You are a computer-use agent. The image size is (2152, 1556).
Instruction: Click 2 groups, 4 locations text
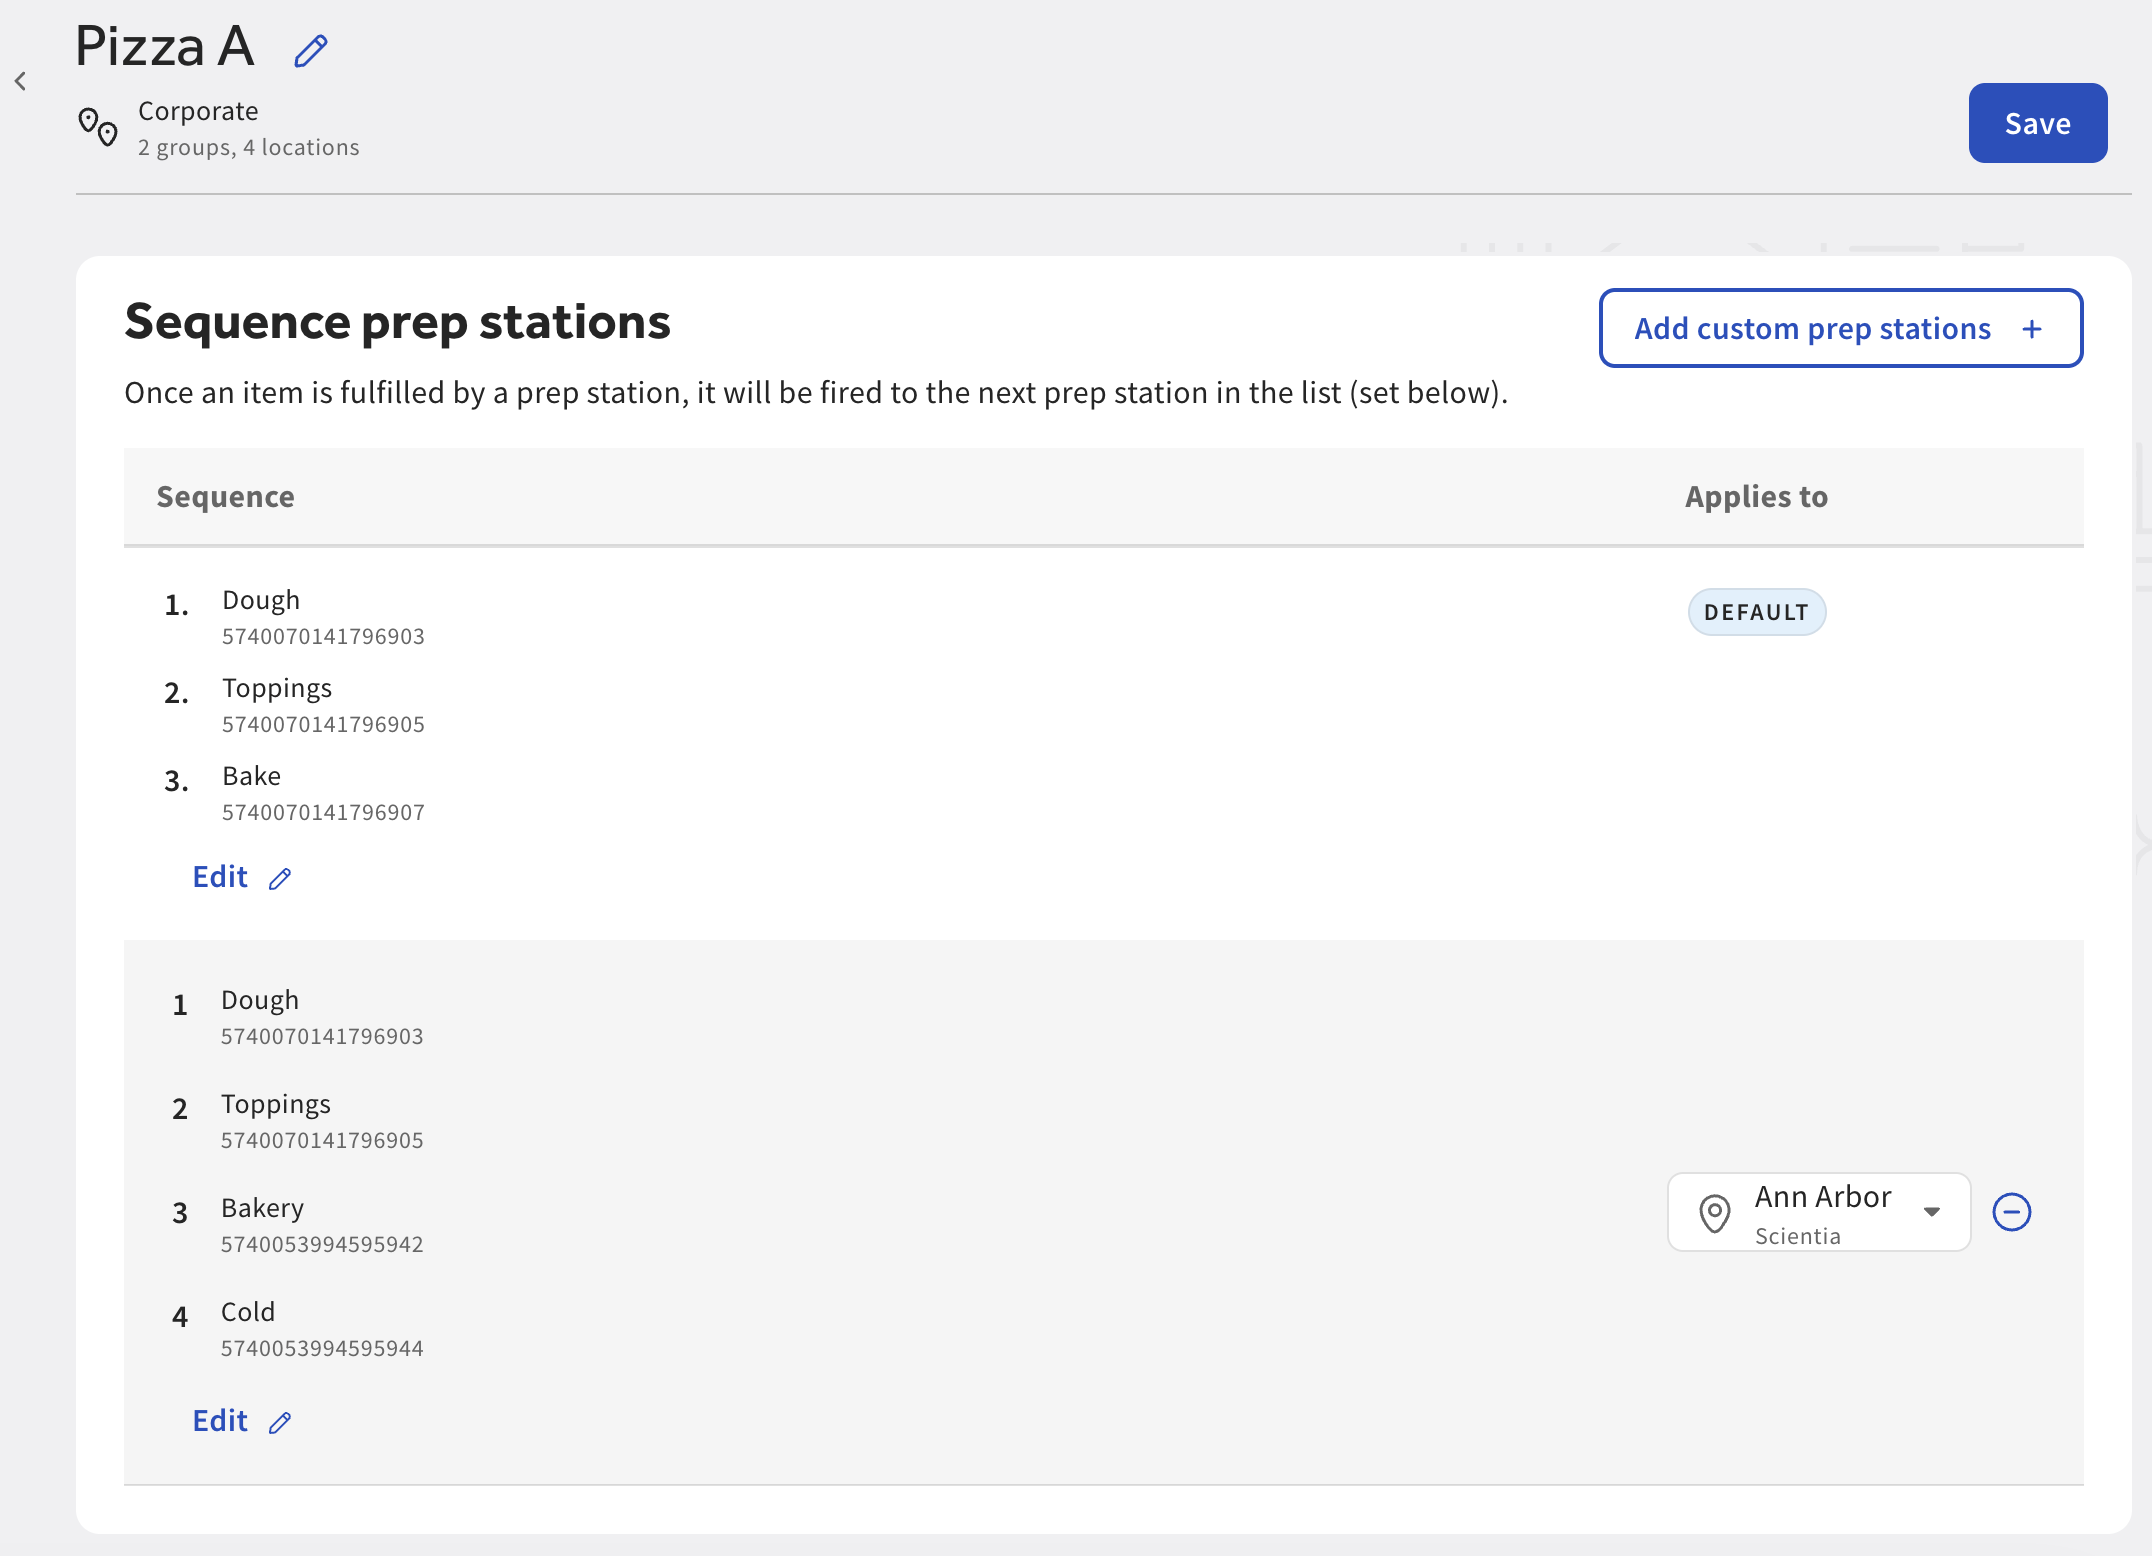point(249,147)
